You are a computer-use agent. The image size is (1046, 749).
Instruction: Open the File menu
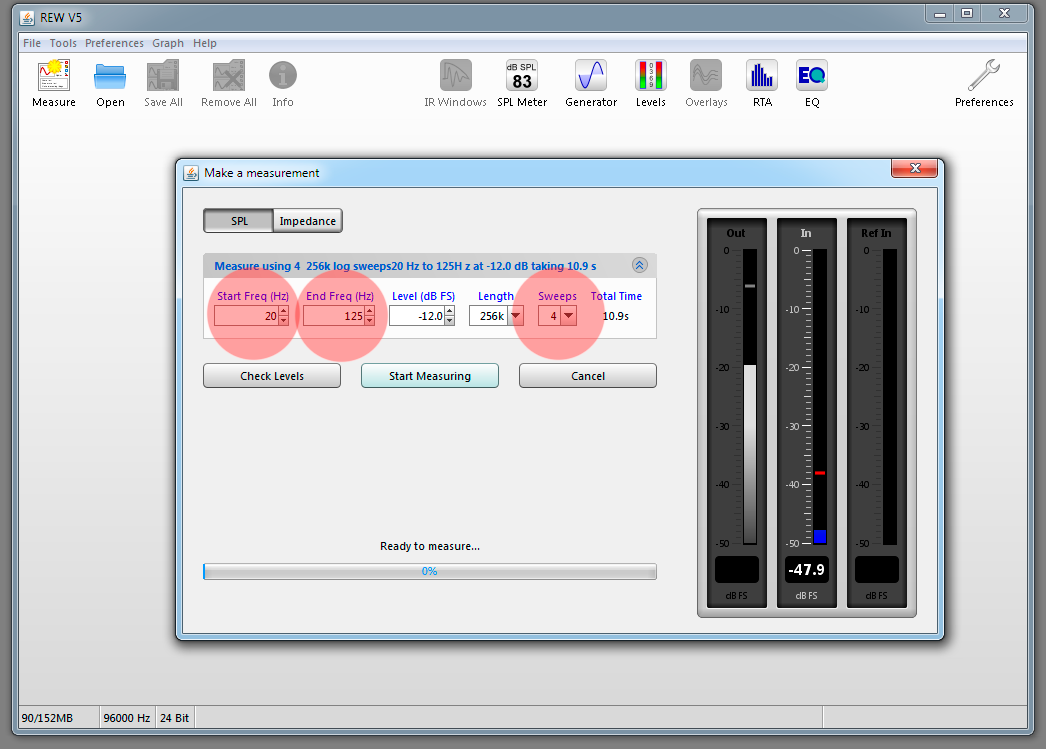[x=32, y=43]
